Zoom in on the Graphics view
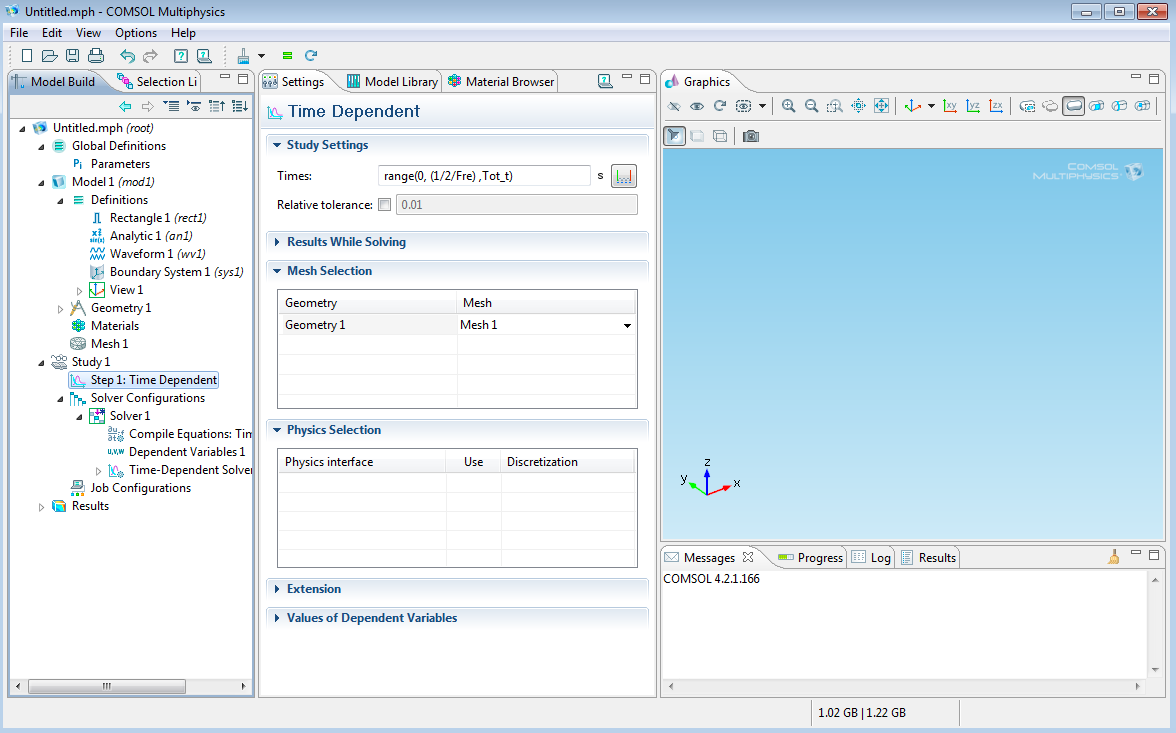 click(788, 106)
